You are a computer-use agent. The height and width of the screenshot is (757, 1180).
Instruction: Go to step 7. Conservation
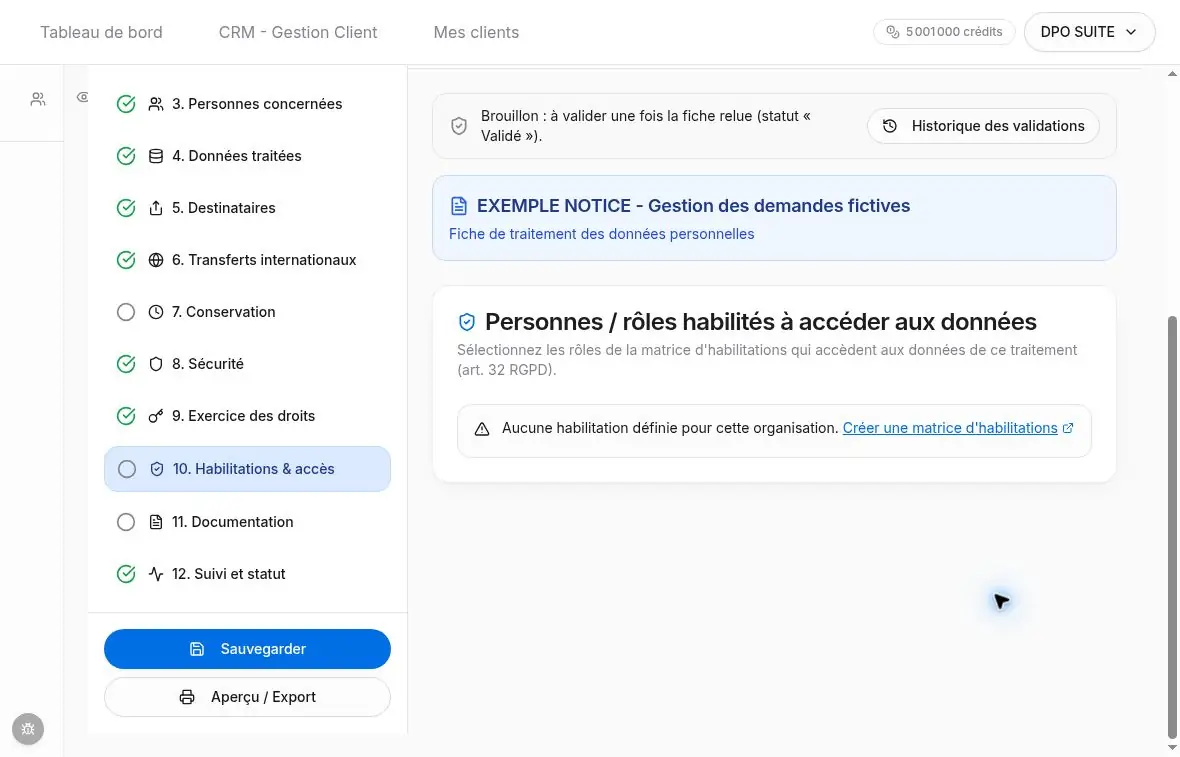tap(247, 312)
